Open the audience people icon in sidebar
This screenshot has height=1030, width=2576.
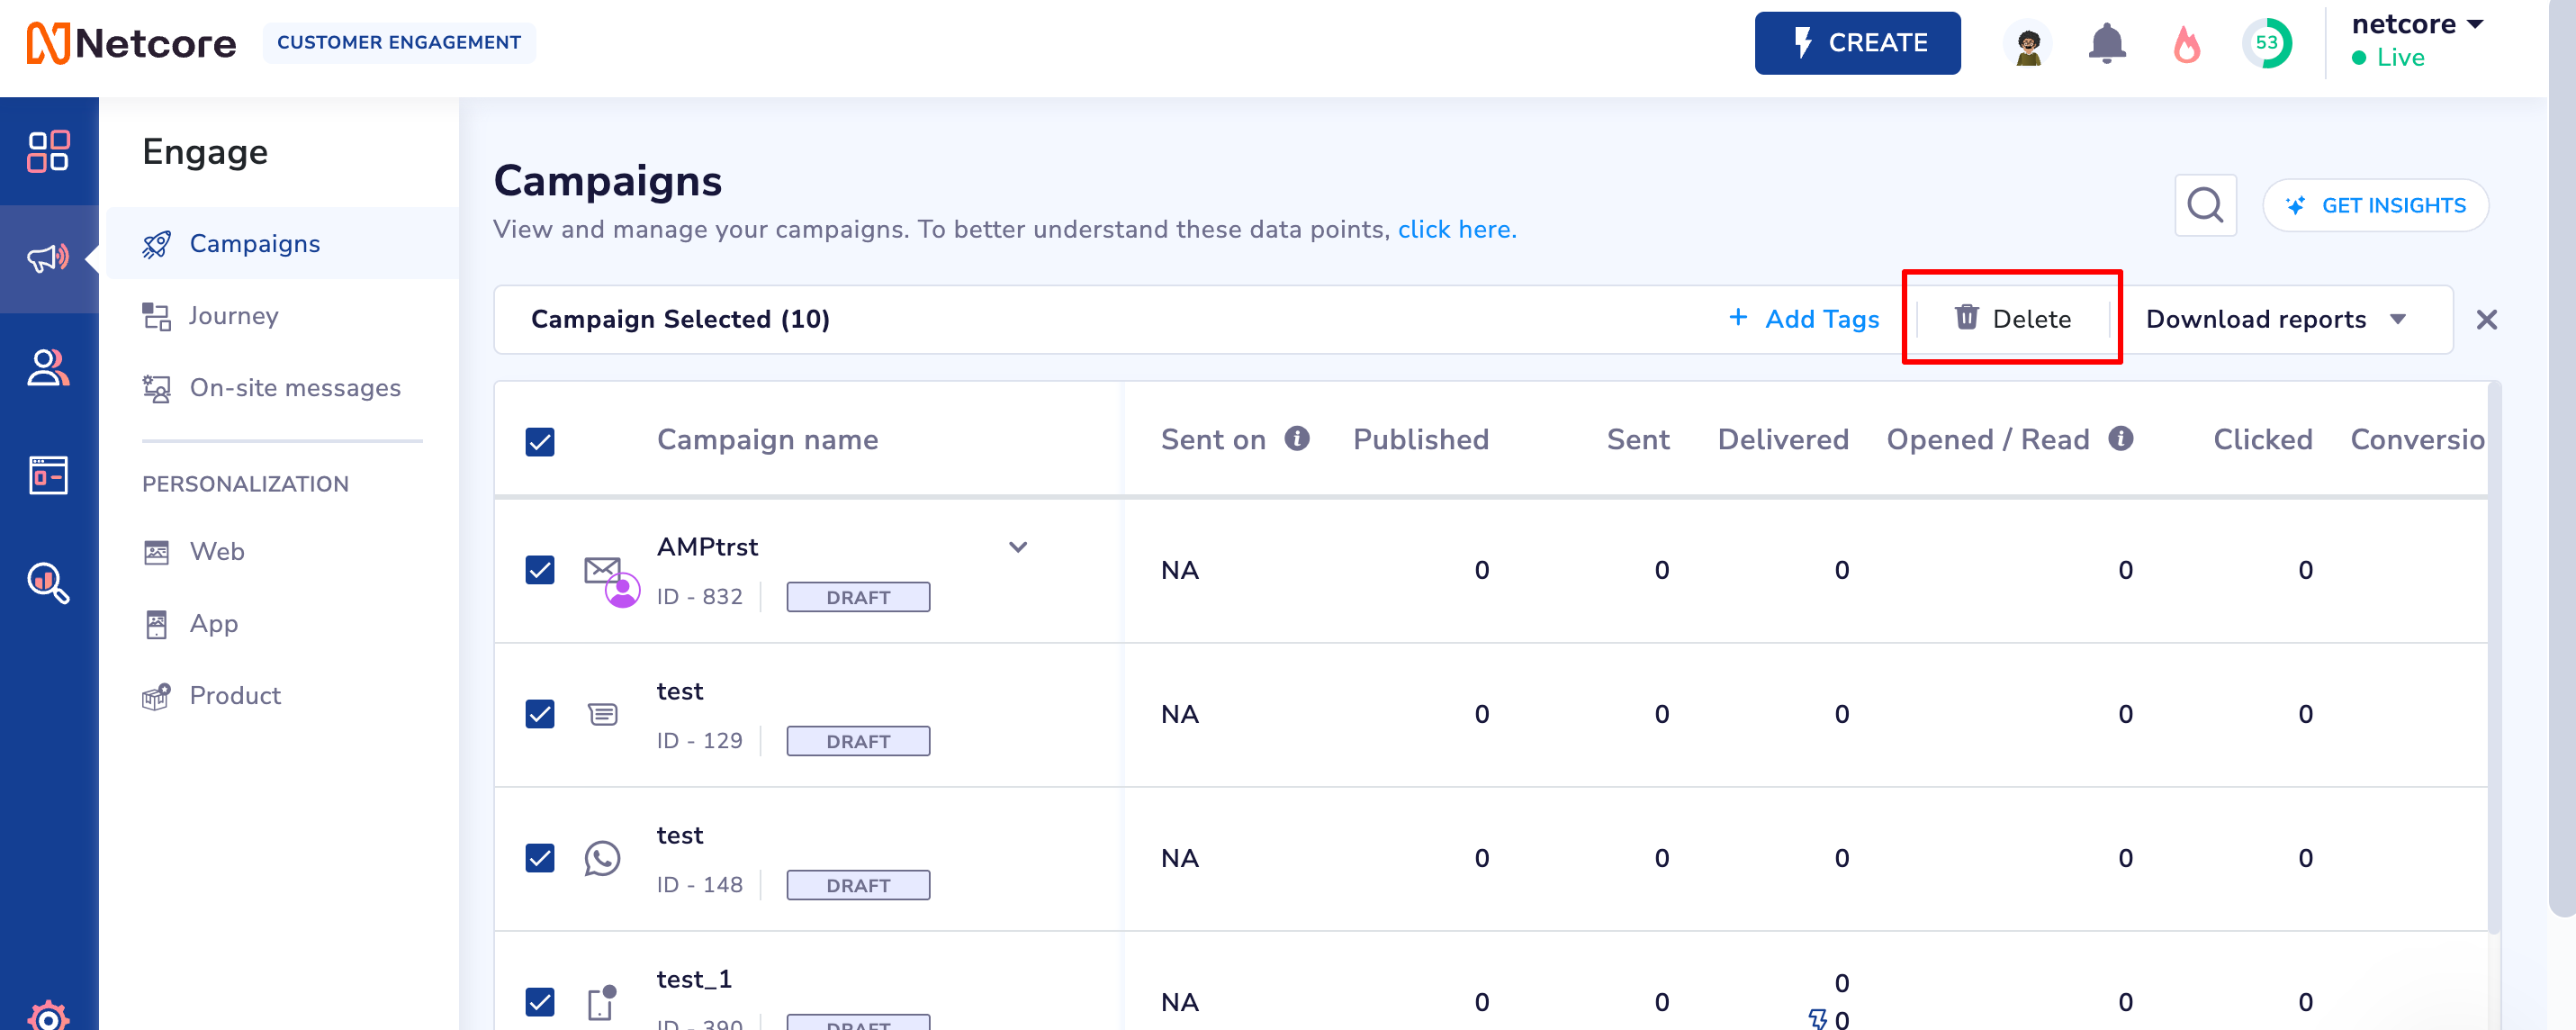click(x=48, y=367)
